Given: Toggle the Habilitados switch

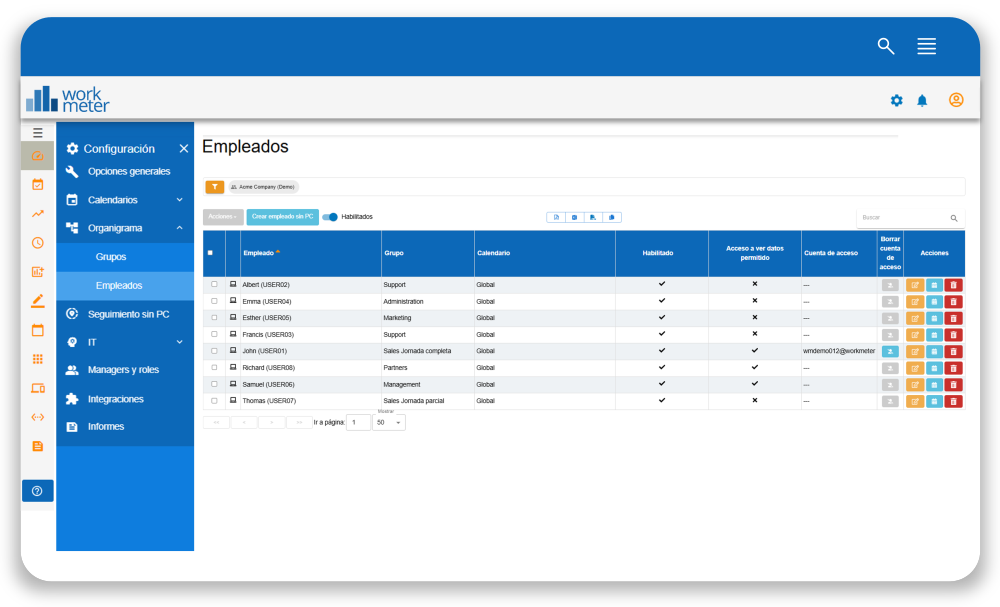Looking at the screenshot, I should click(x=330, y=217).
